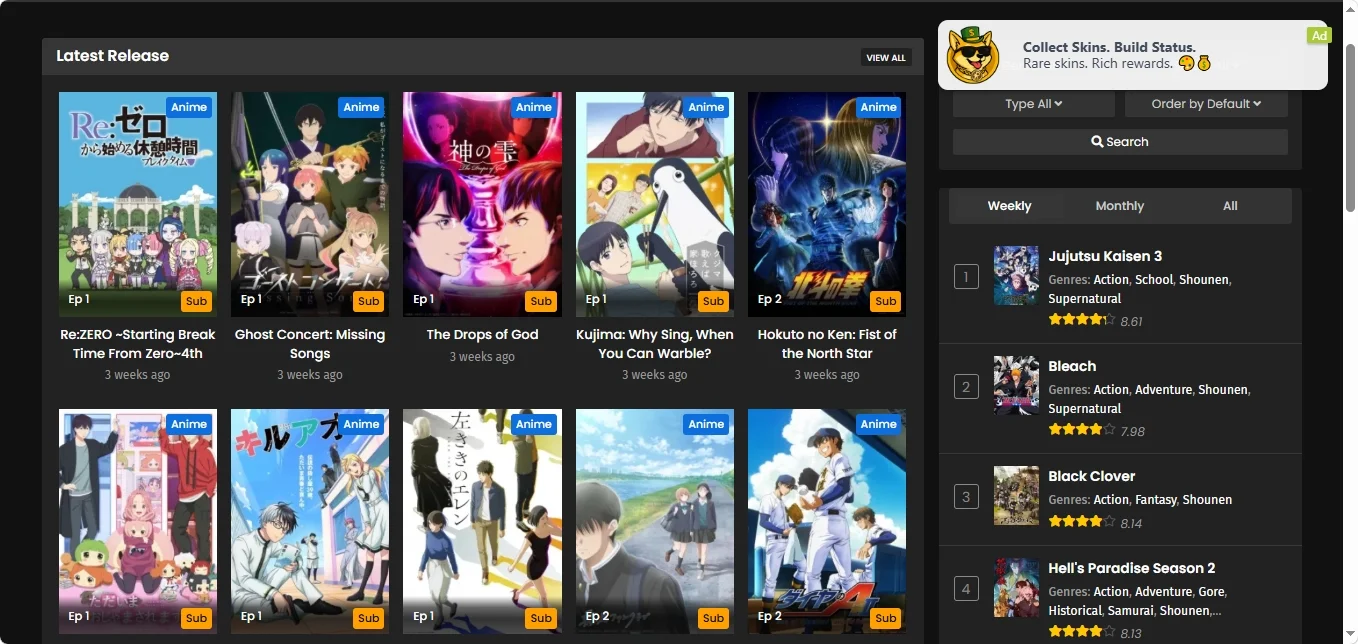Switch to the All ranking tab
This screenshot has width=1358, height=644.
pos(1230,206)
